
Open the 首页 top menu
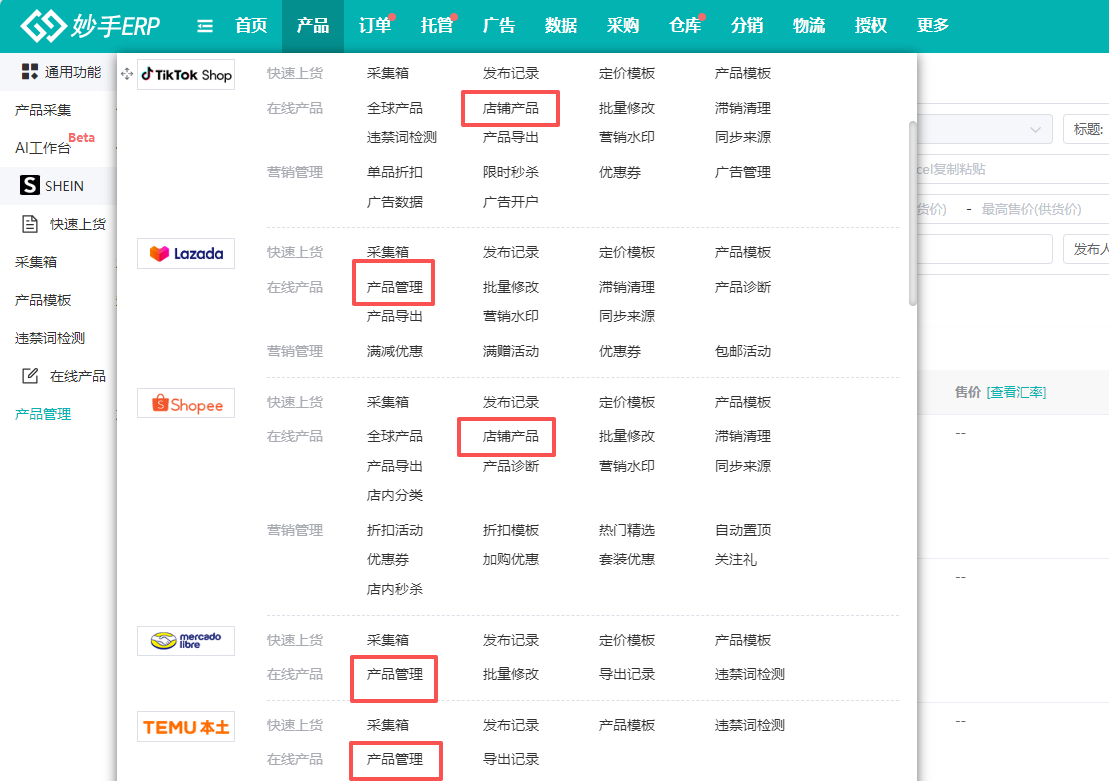[251, 26]
